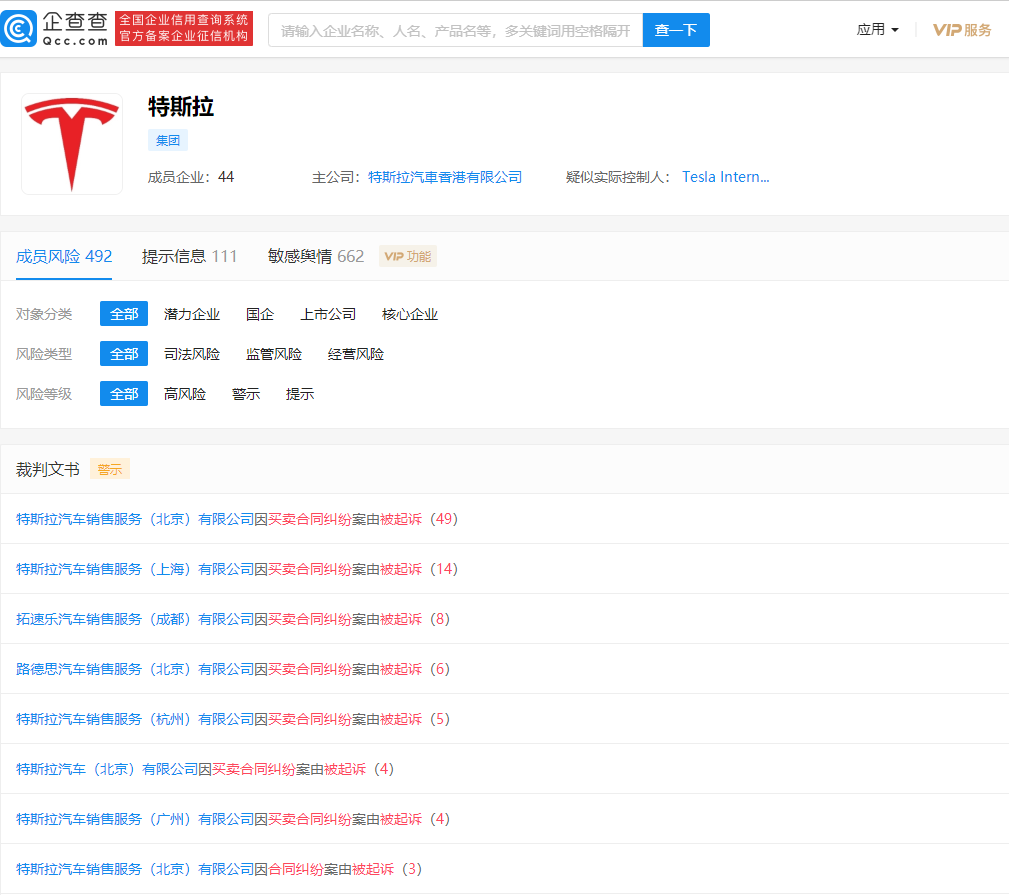Screen dimensions: 1009x895
Task: Select 全部 in 风险类型 filter
Action: tap(124, 354)
